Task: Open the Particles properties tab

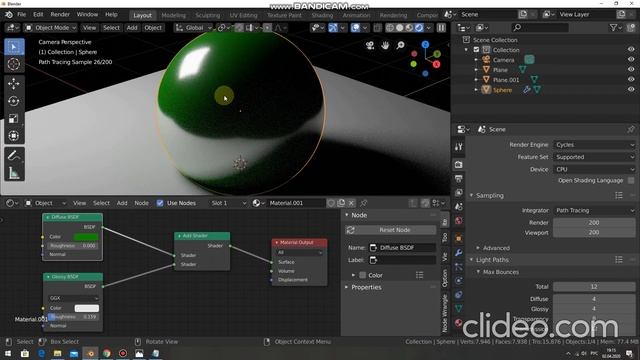Action: click(458, 267)
